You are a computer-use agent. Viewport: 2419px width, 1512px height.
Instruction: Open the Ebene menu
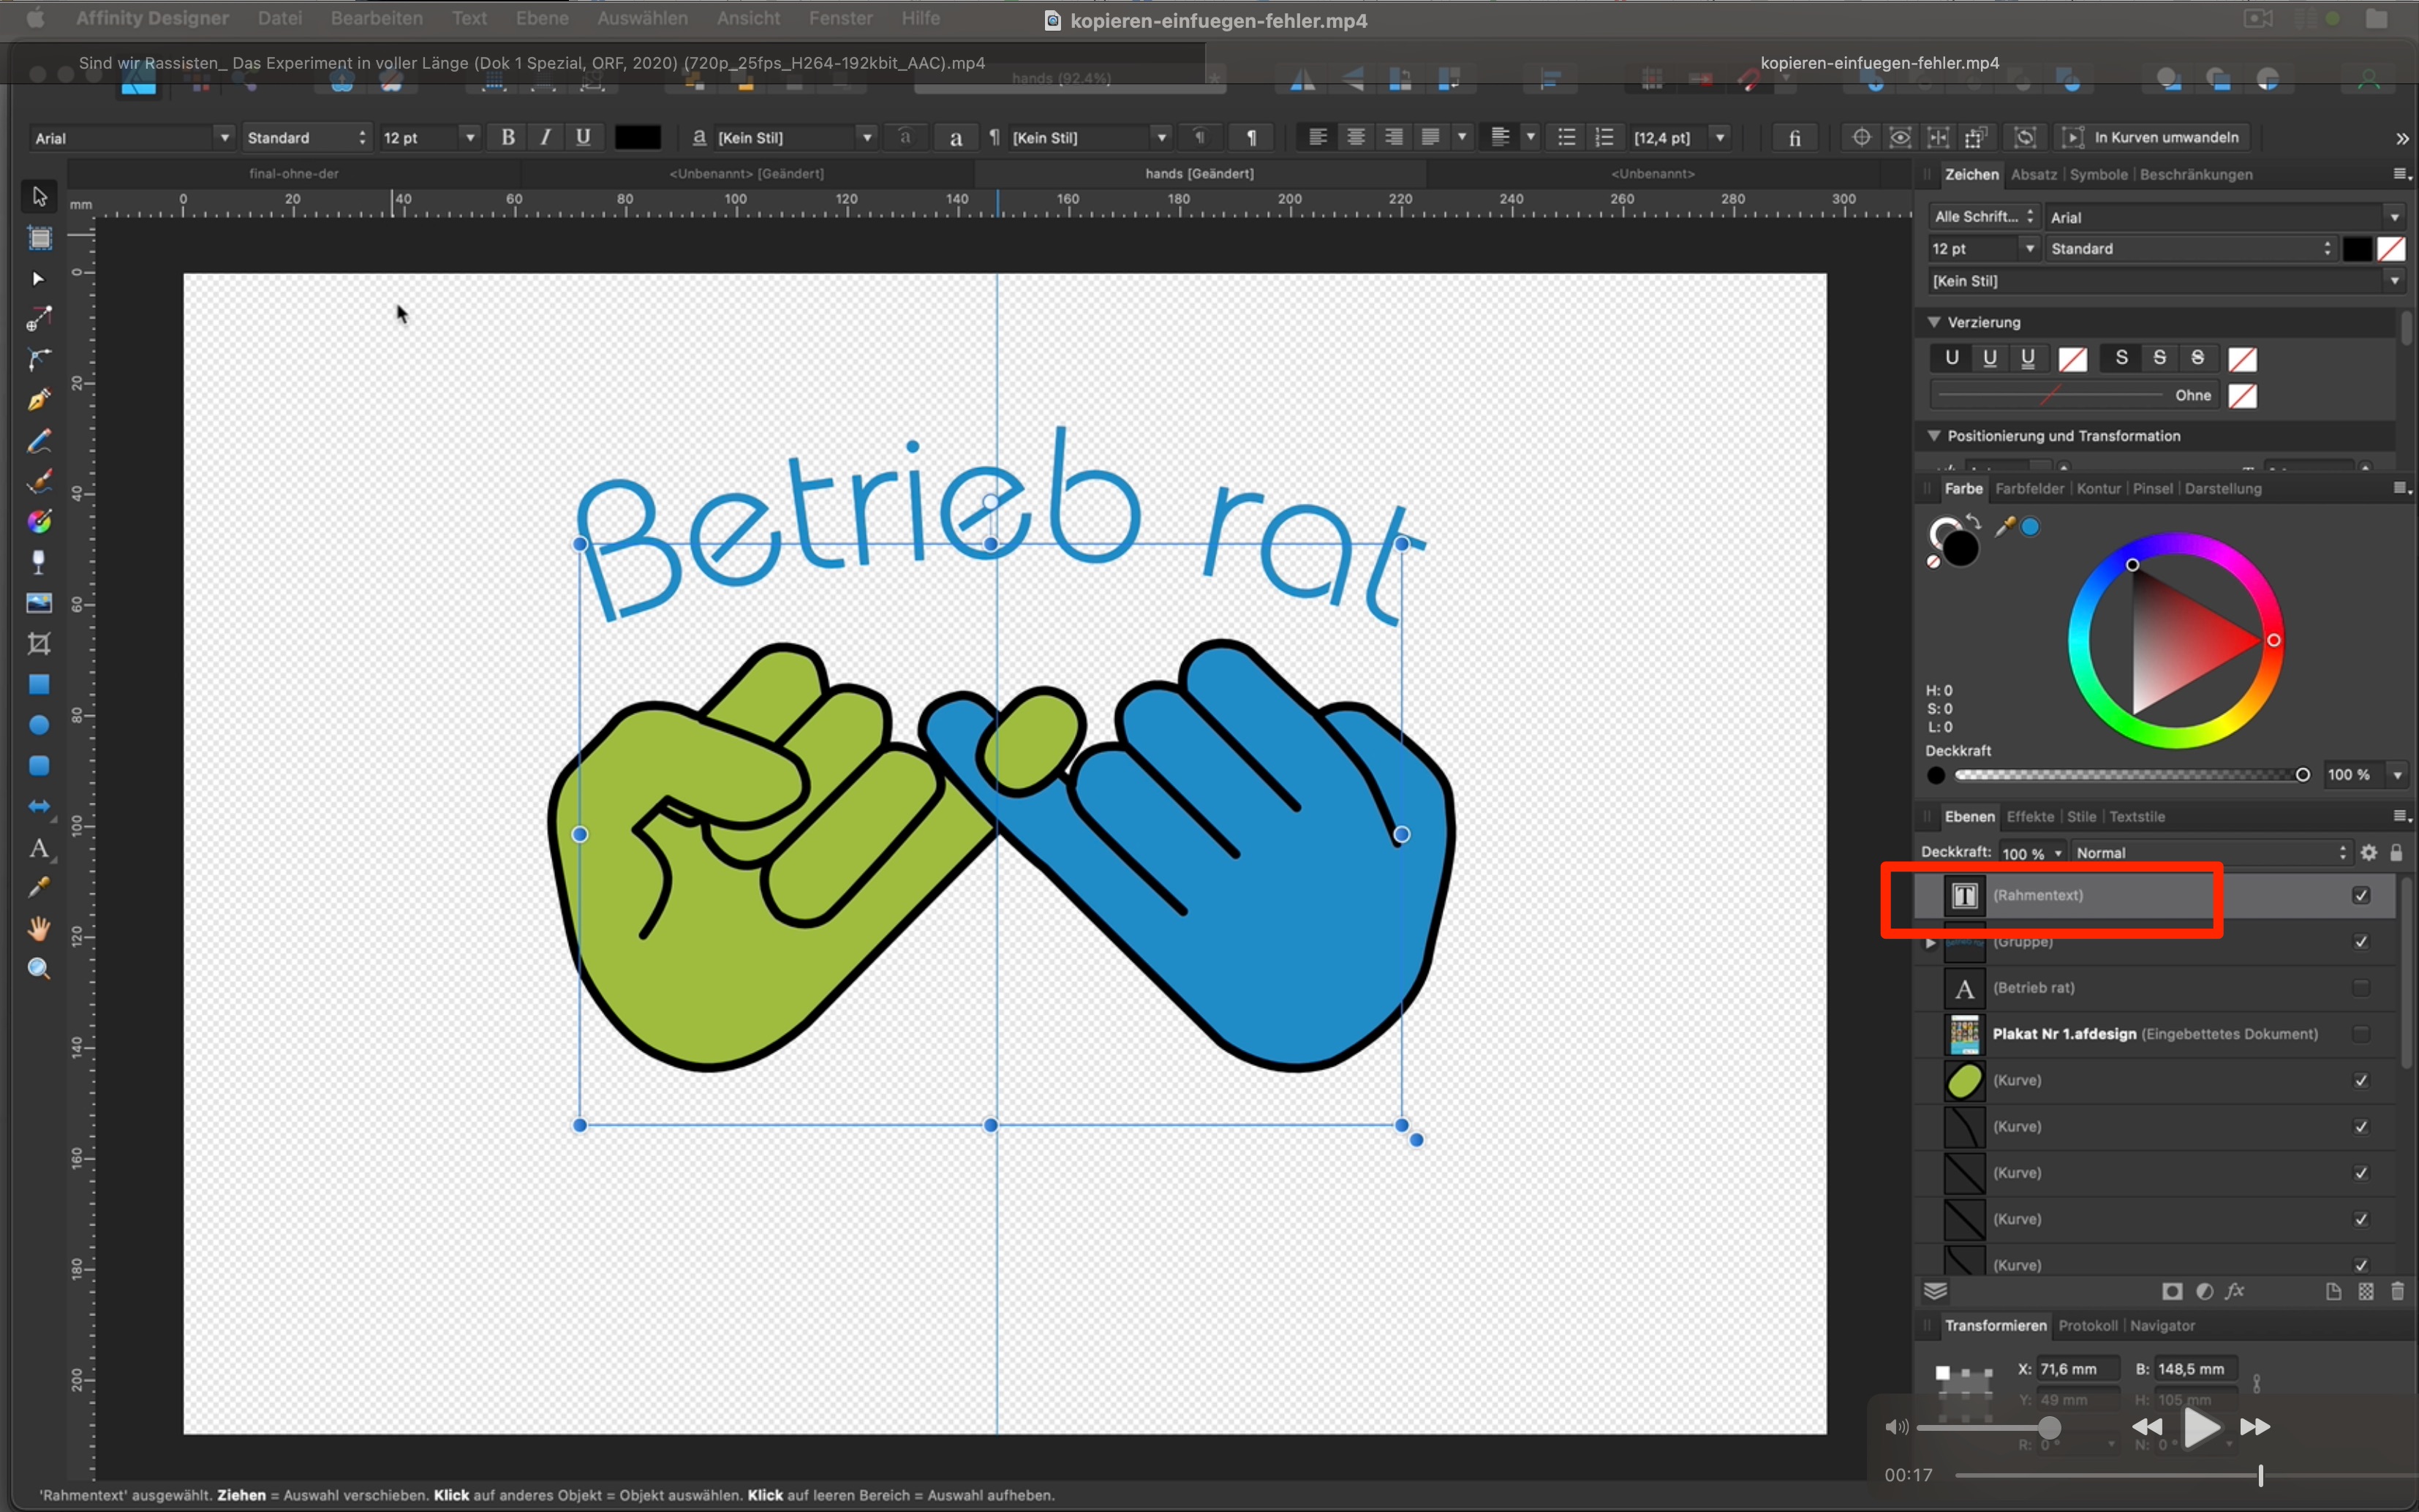click(542, 18)
